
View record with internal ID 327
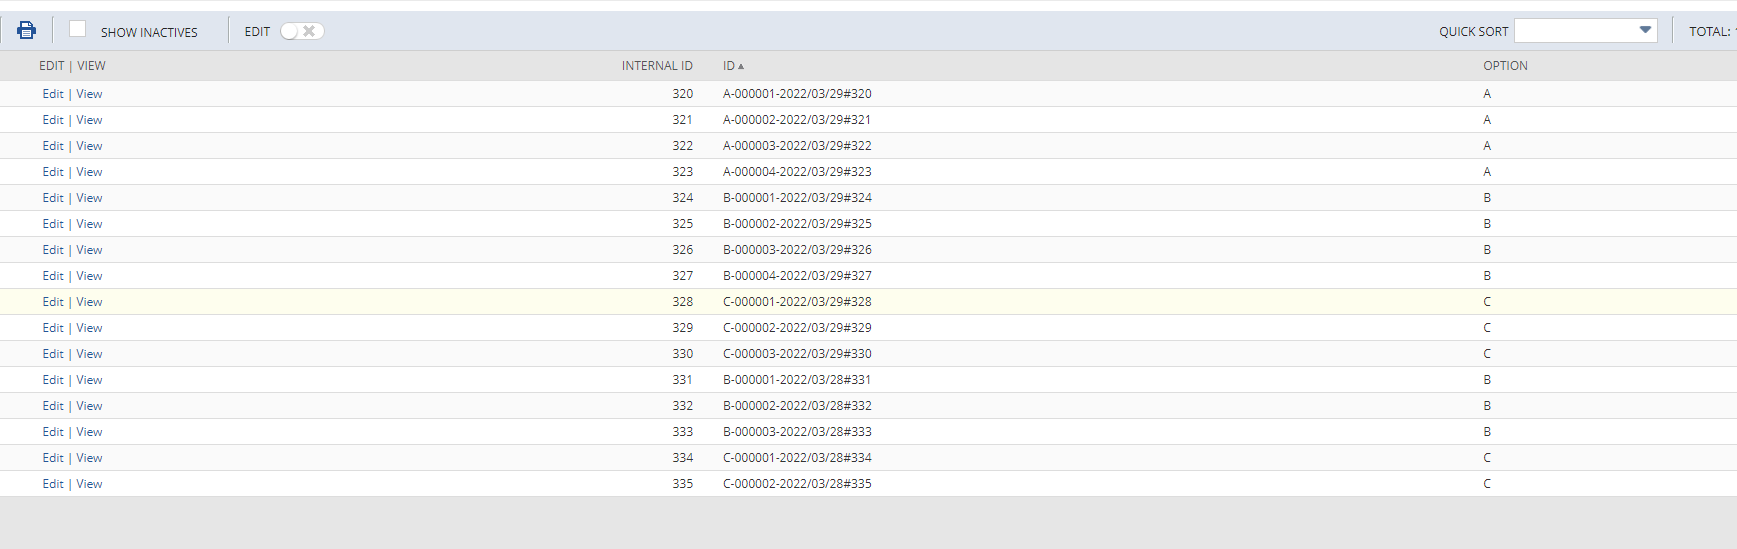[x=89, y=276]
